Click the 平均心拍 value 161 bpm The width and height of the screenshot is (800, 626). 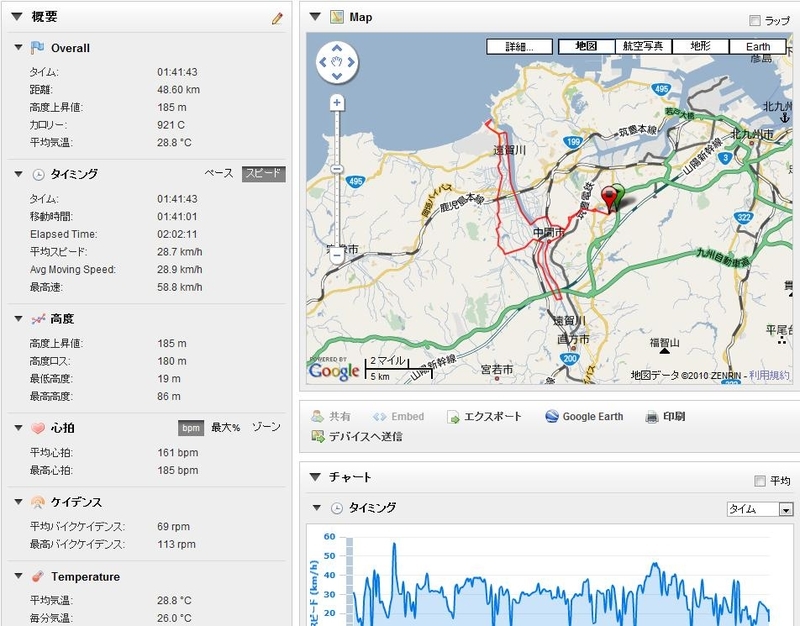(x=178, y=453)
